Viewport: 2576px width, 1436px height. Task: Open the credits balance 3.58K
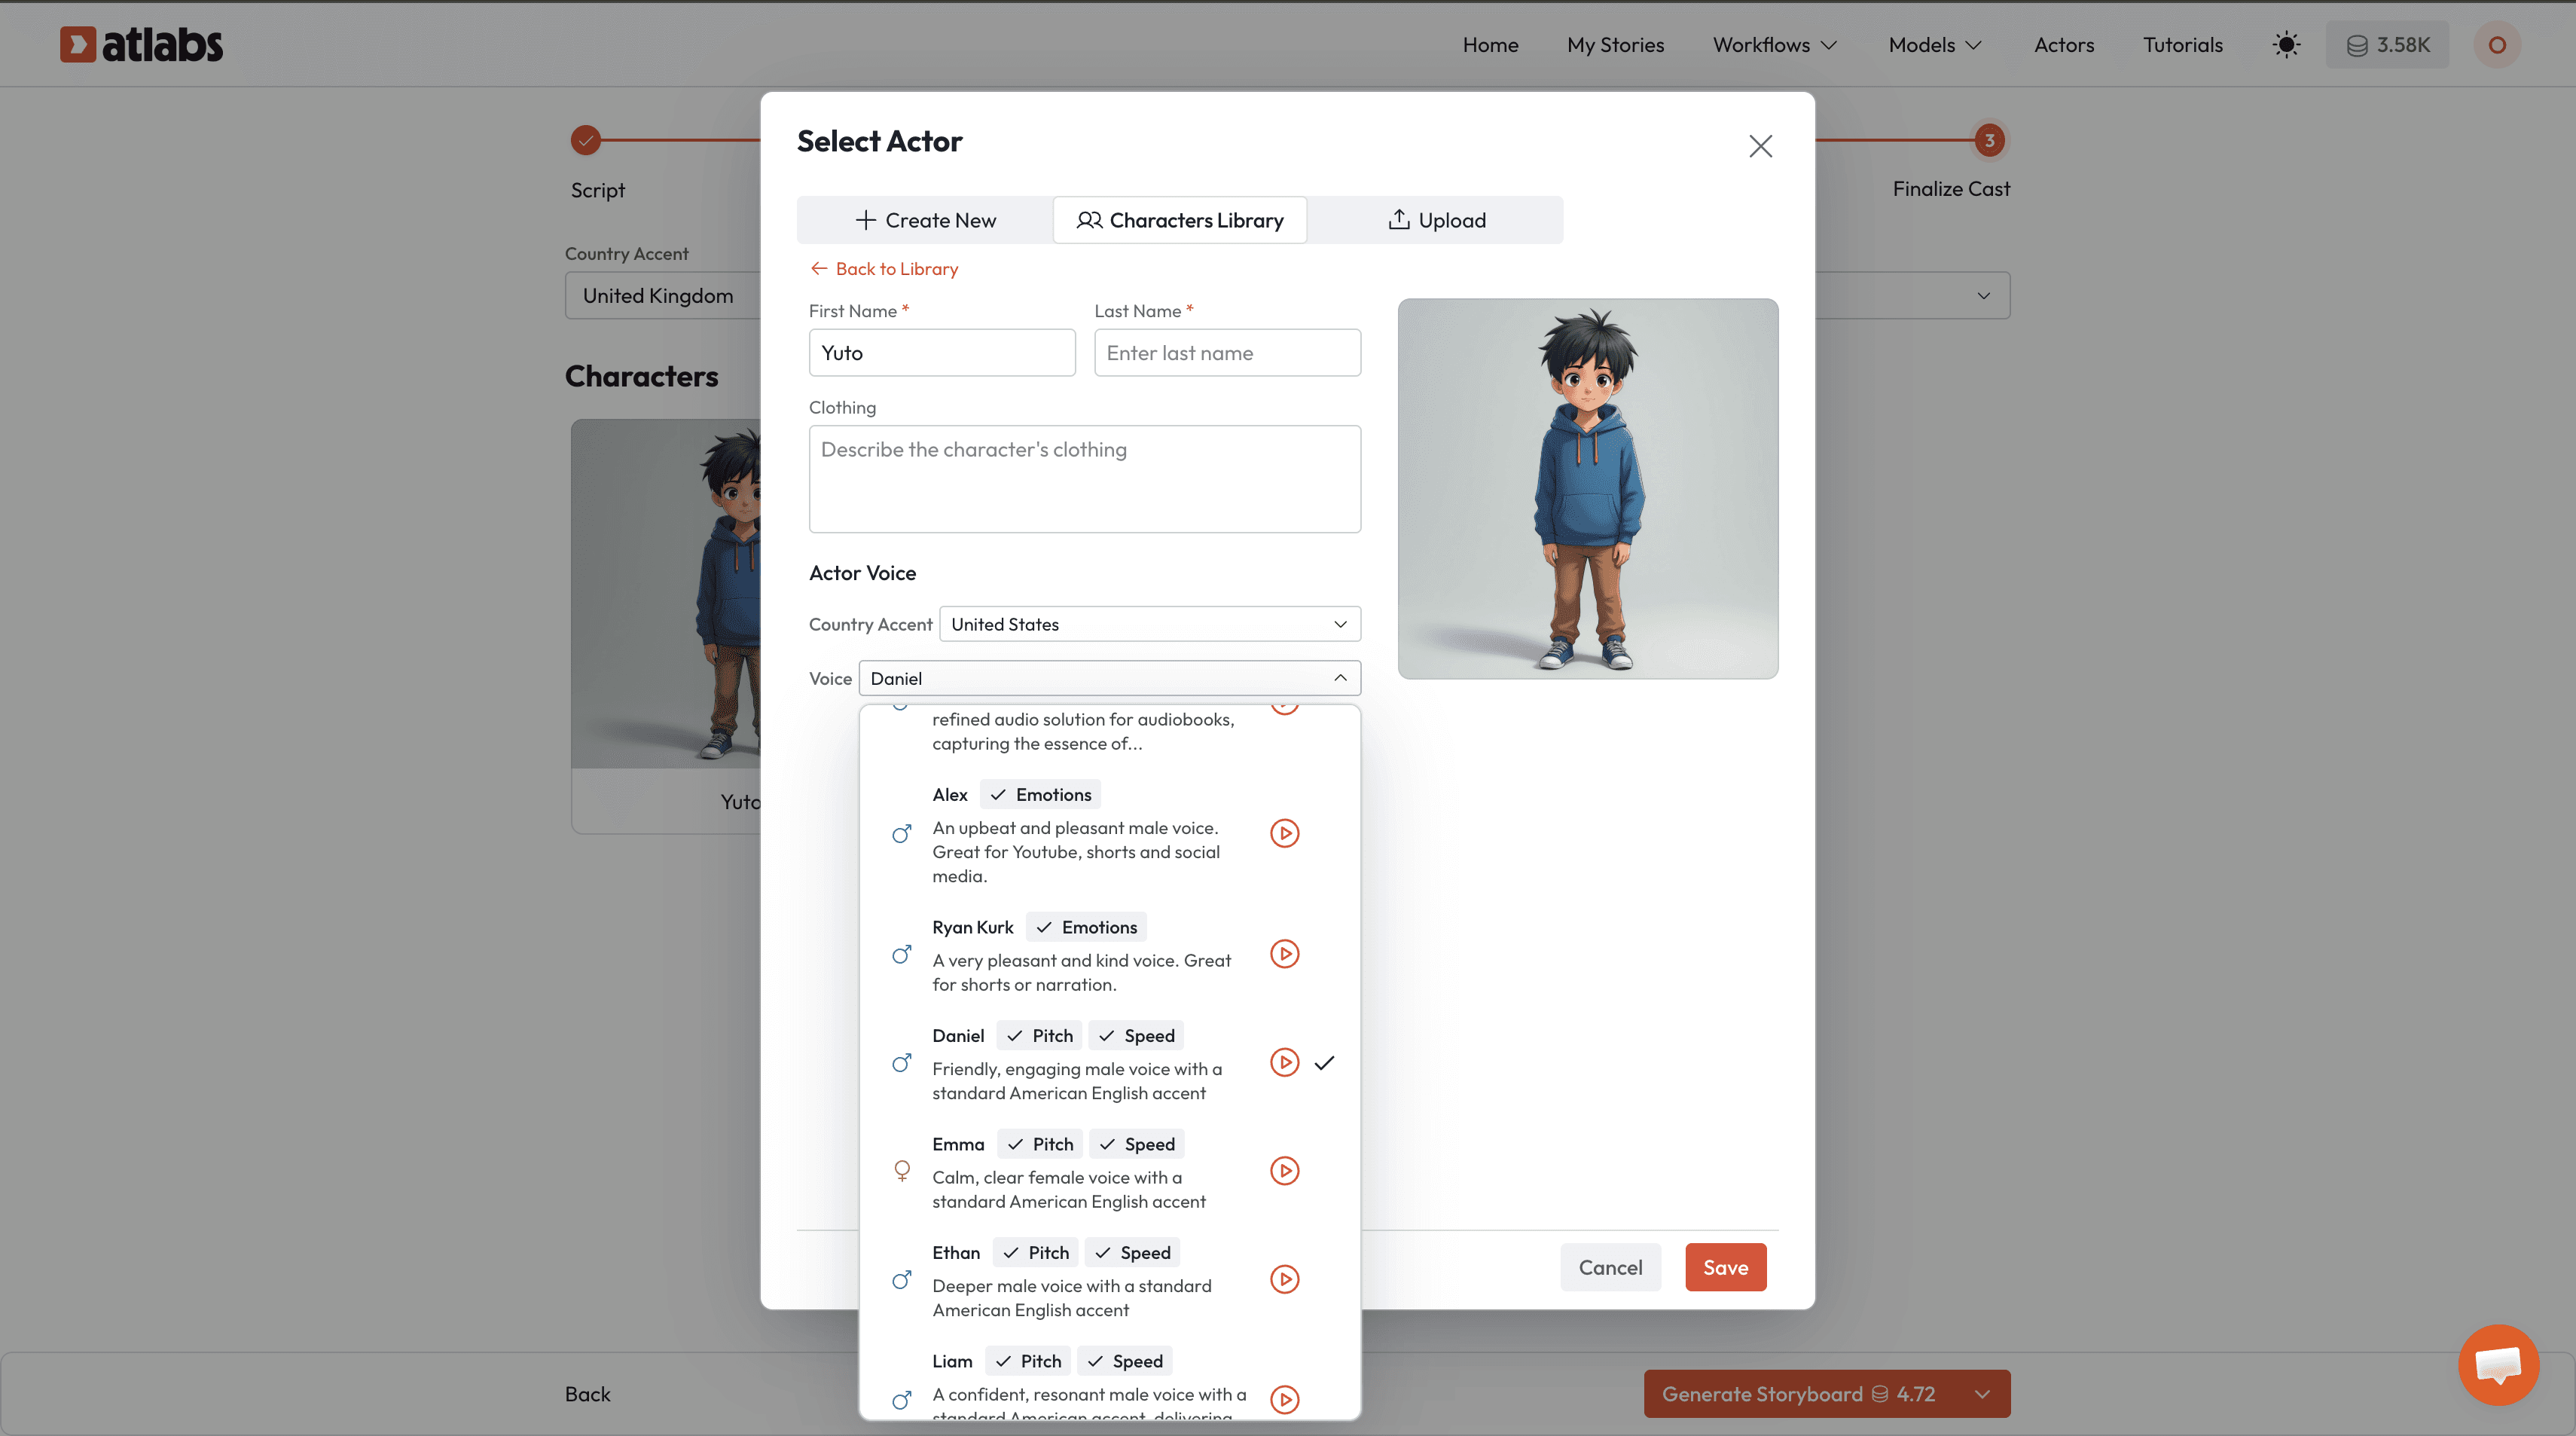click(2387, 45)
